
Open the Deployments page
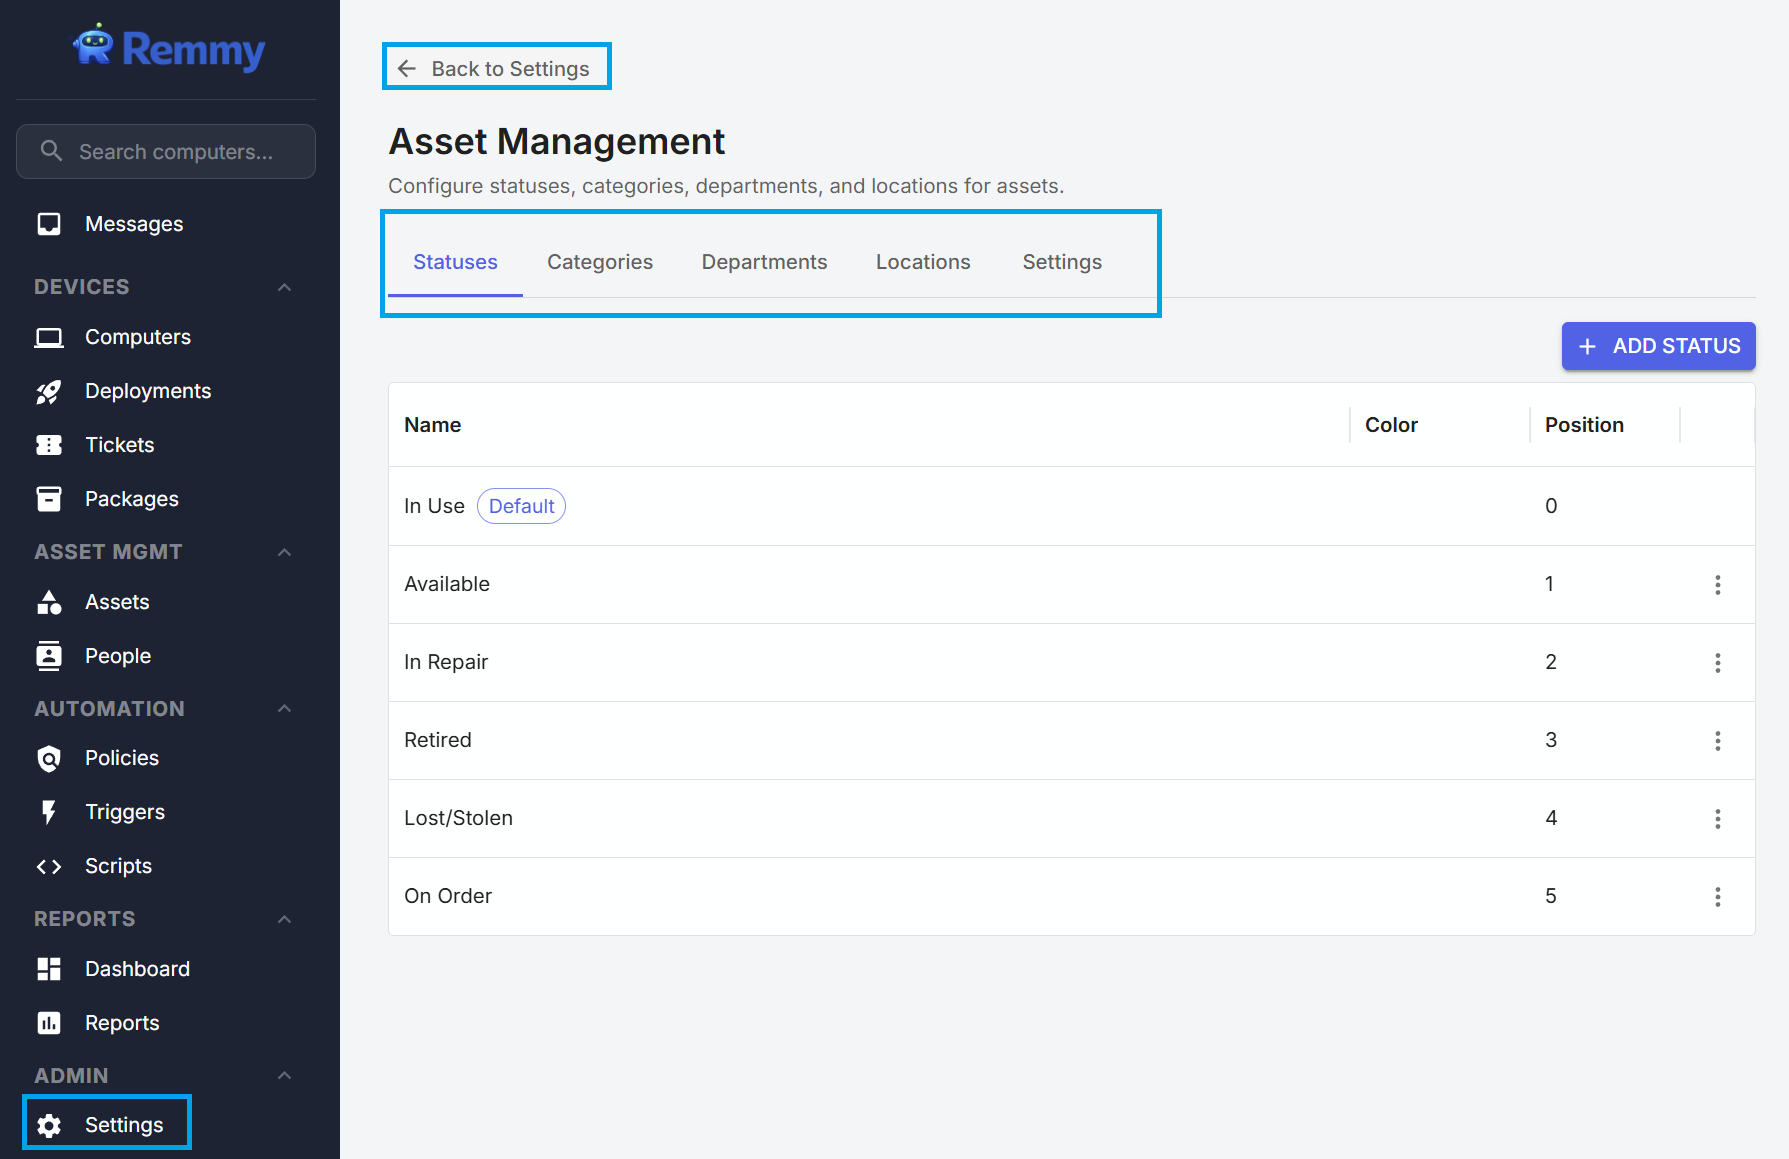point(147,391)
